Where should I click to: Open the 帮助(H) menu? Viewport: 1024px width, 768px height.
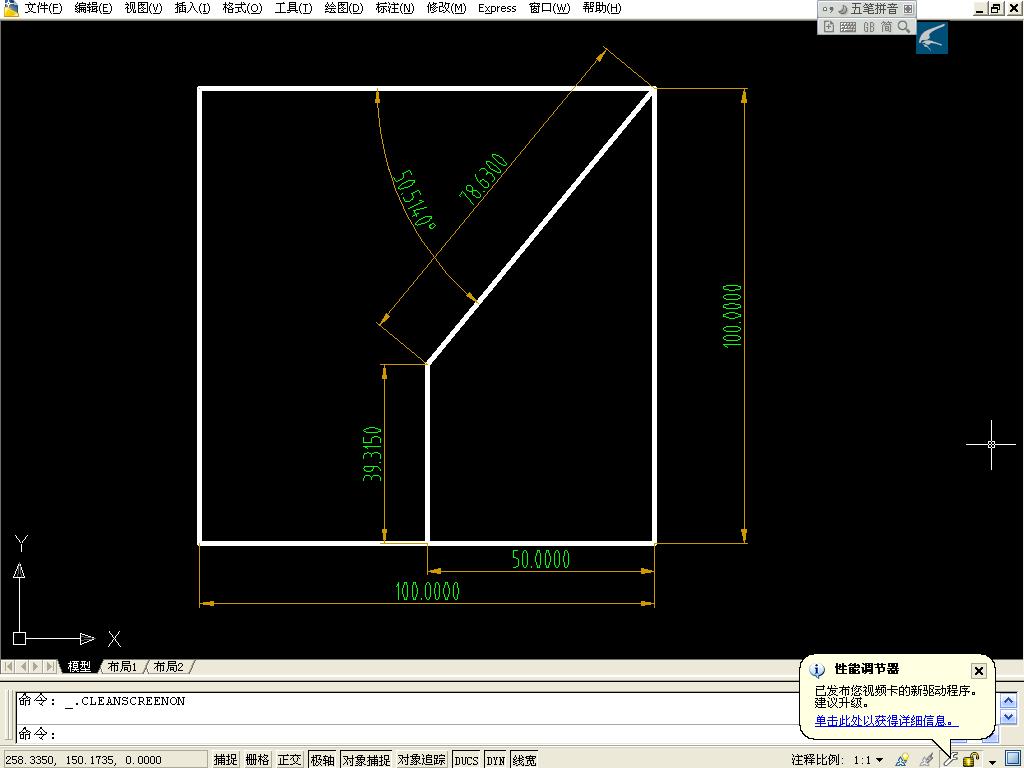coord(602,8)
